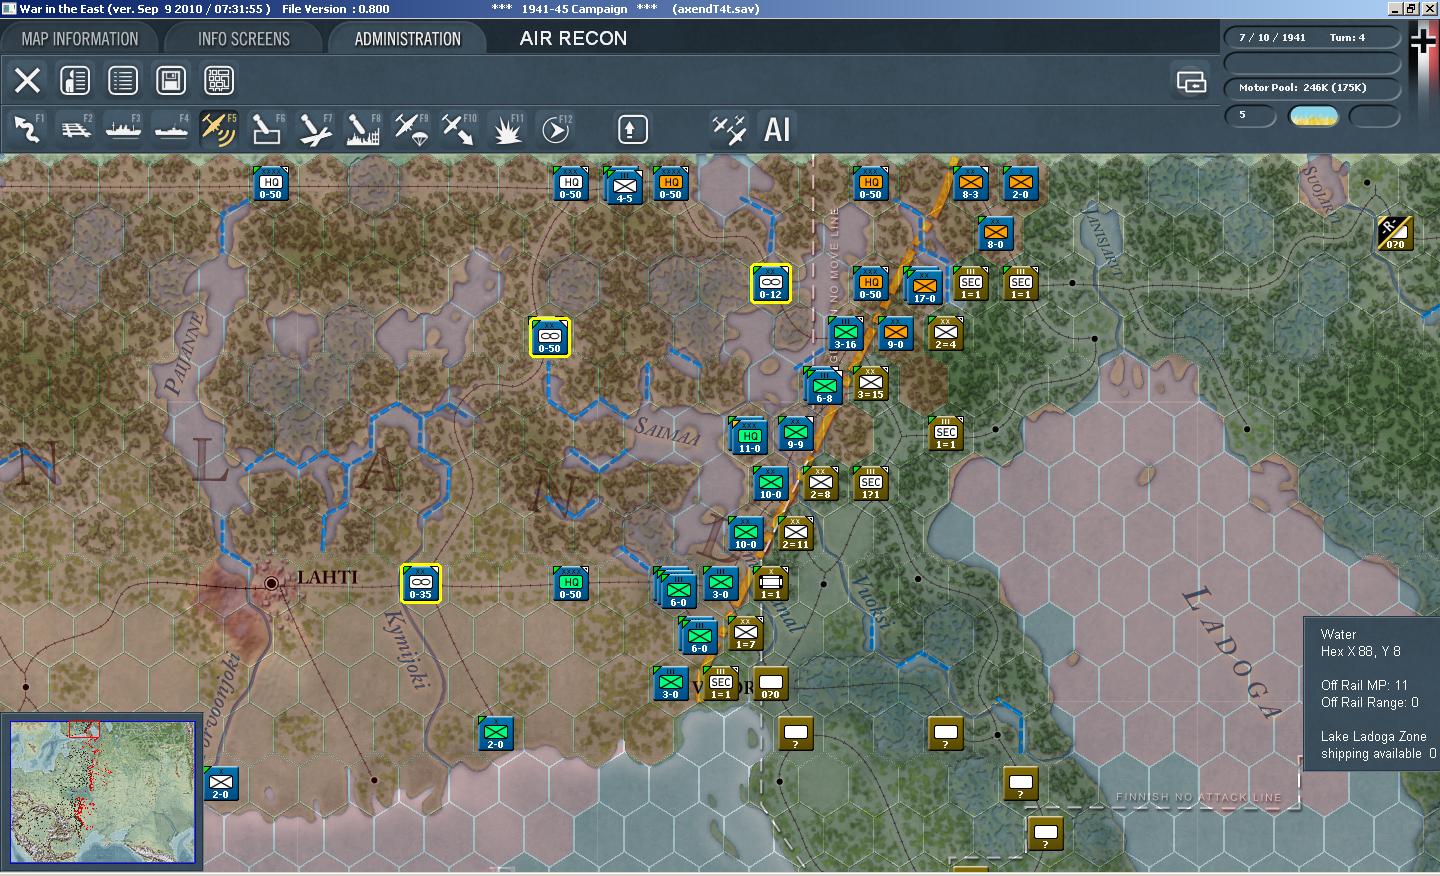Select the Soviet counter labeled 1=7
The image size is (1440, 876).
(x=745, y=633)
